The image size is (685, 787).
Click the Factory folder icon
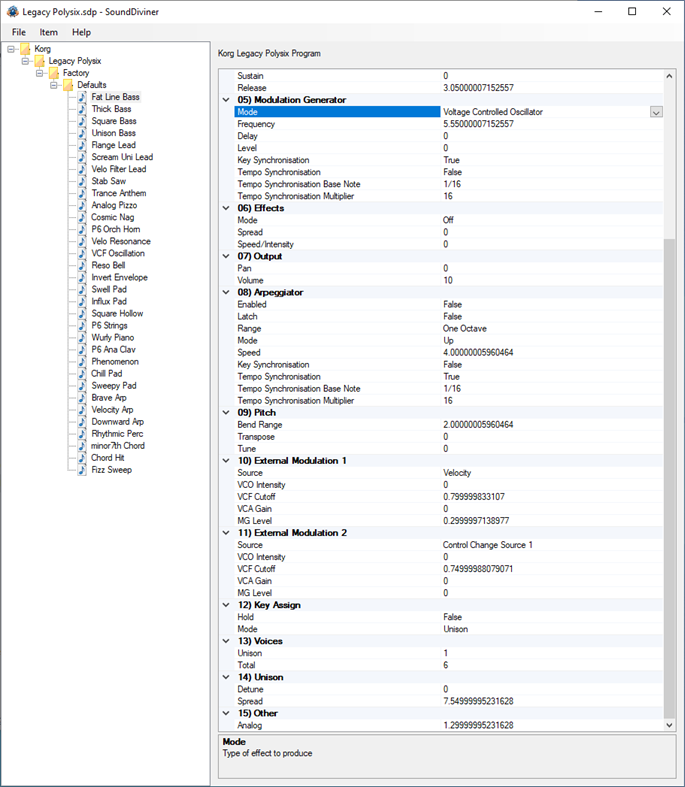coord(54,73)
